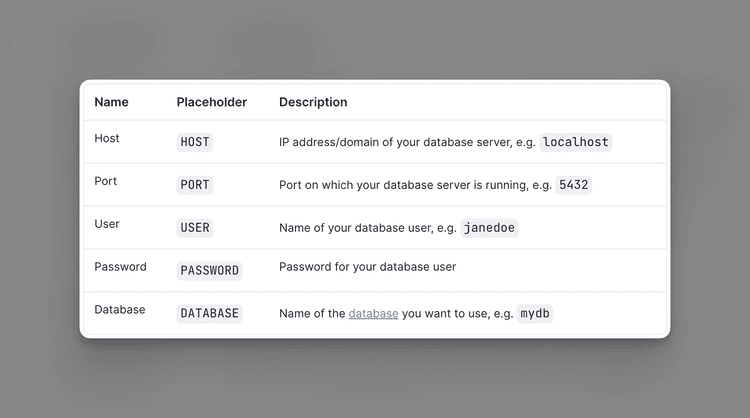Viewport: 750px width, 418px height.
Task: Click the 5432 port example snippet
Action: 574,185
